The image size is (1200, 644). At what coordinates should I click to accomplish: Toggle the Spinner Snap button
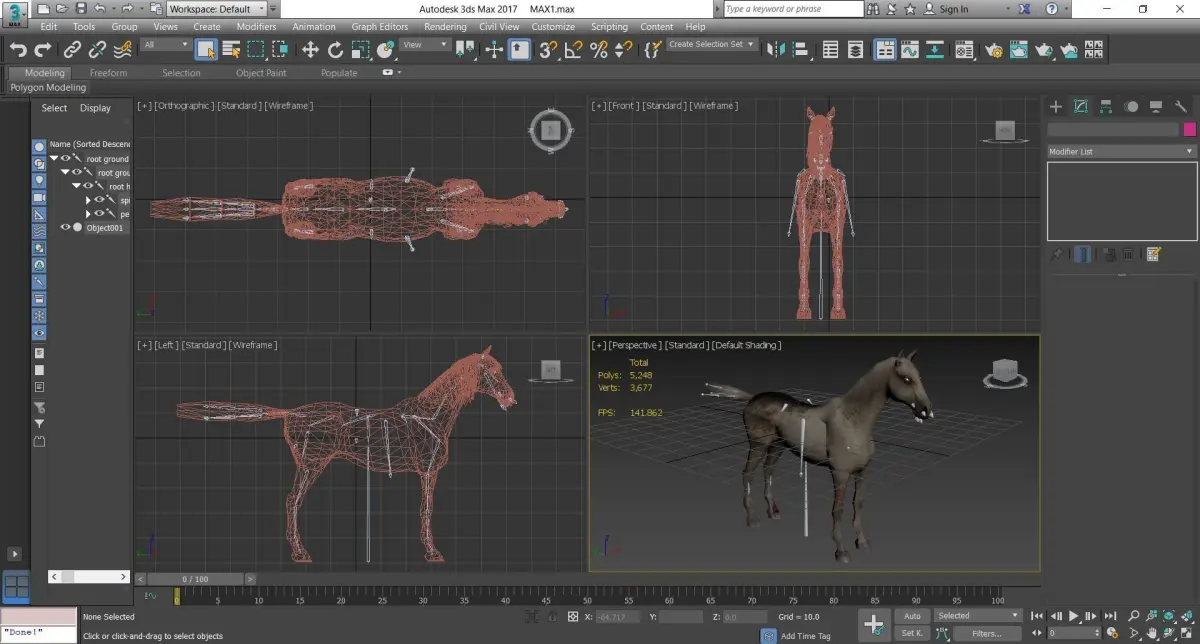coord(622,49)
